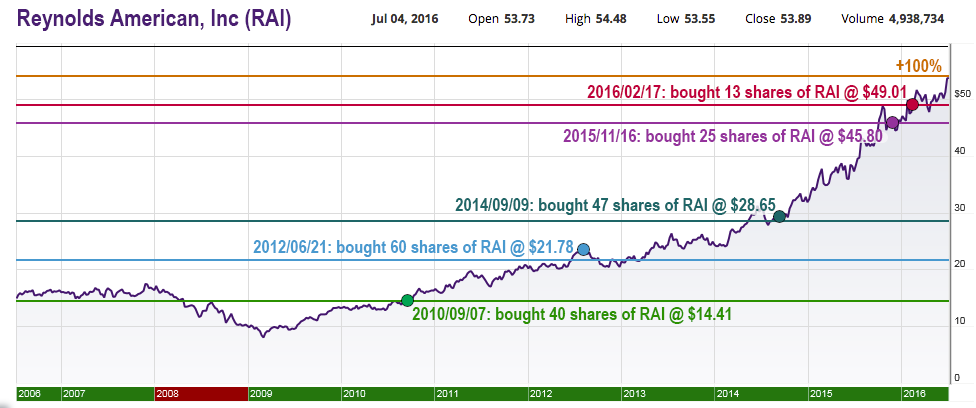Click the Reynolds American, Inc (RAI) title

[154, 19]
